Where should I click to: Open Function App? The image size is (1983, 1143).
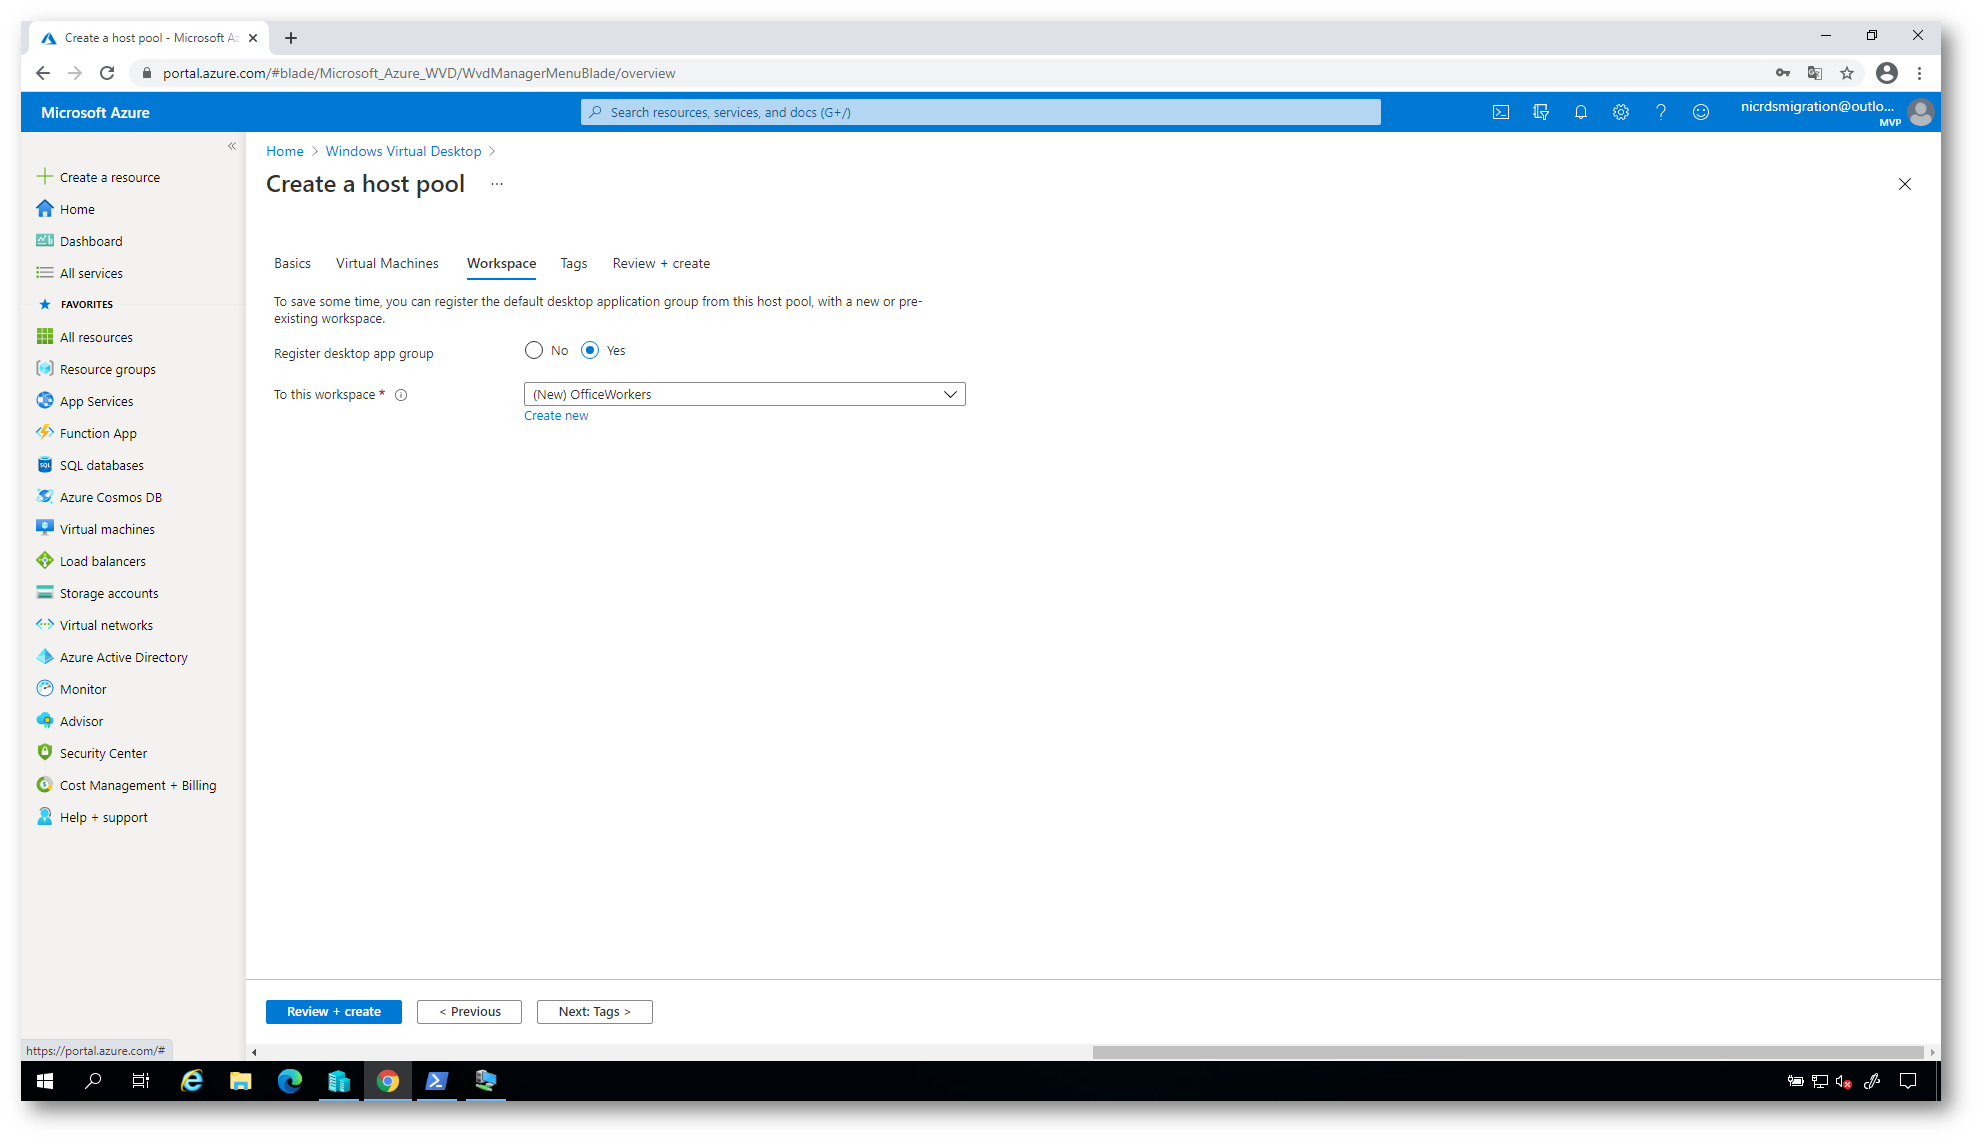point(87,433)
